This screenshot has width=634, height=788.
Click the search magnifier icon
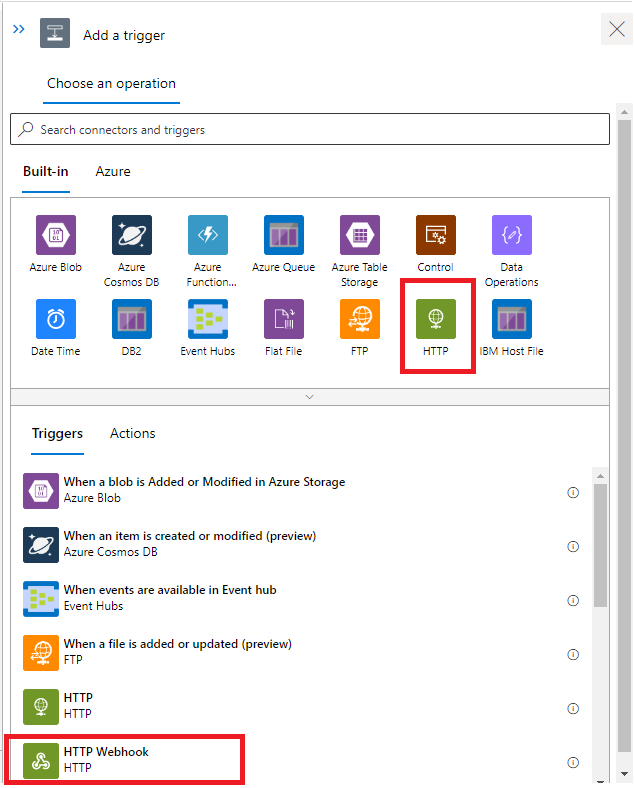[26, 129]
